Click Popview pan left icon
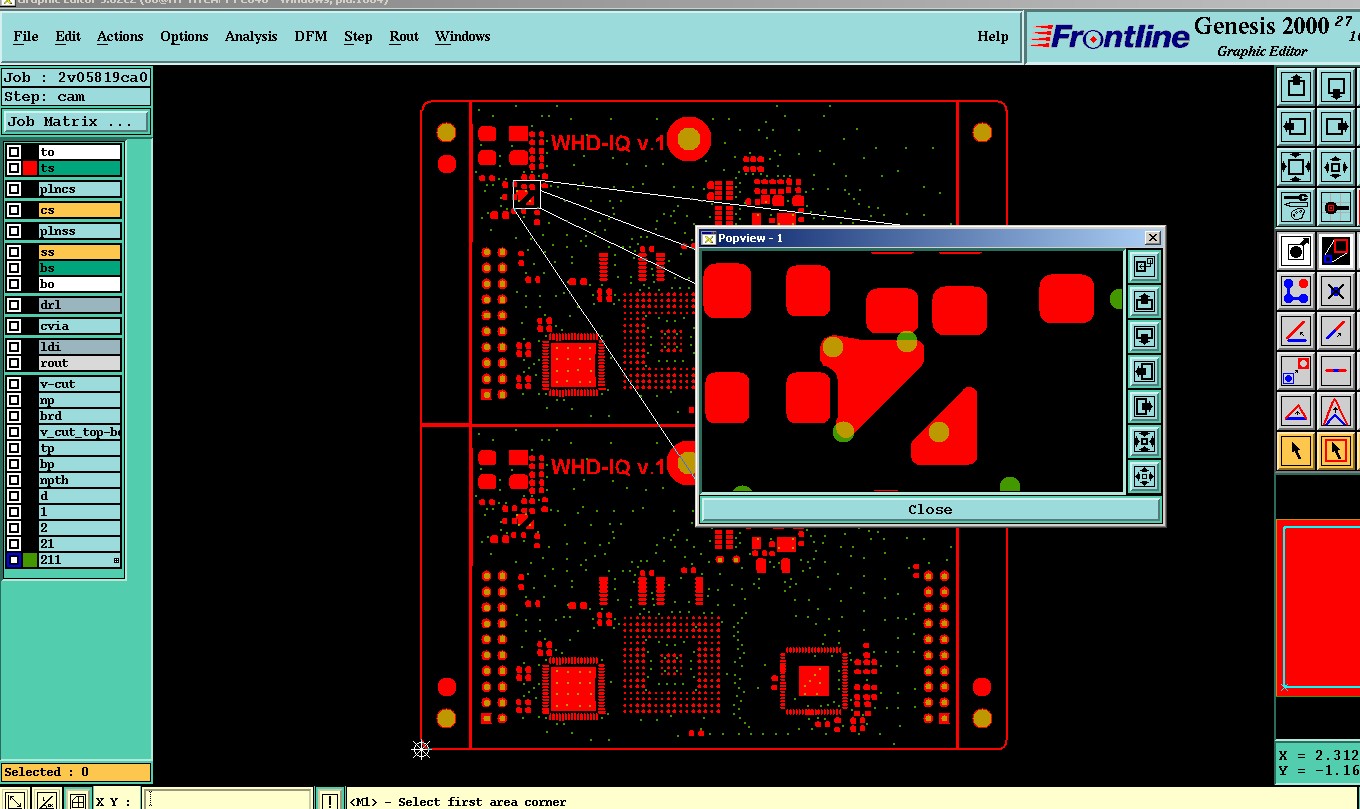The width and height of the screenshot is (1360, 809). point(1144,371)
